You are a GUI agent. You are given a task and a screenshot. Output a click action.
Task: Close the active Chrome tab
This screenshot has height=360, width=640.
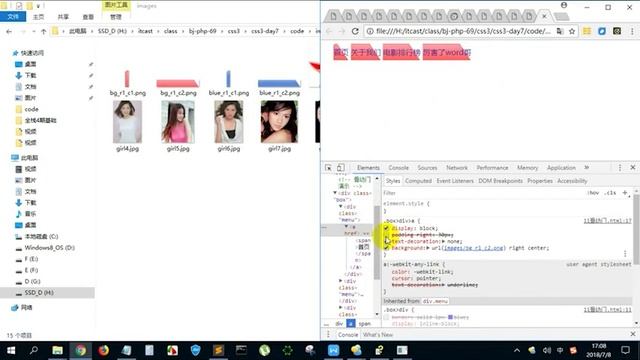544,16
